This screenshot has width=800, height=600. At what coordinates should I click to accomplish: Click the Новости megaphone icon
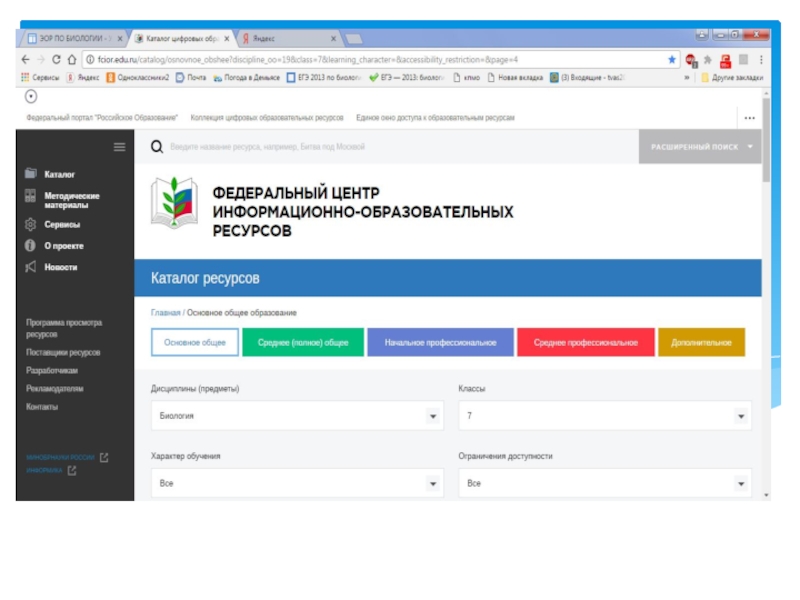(x=31, y=267)
